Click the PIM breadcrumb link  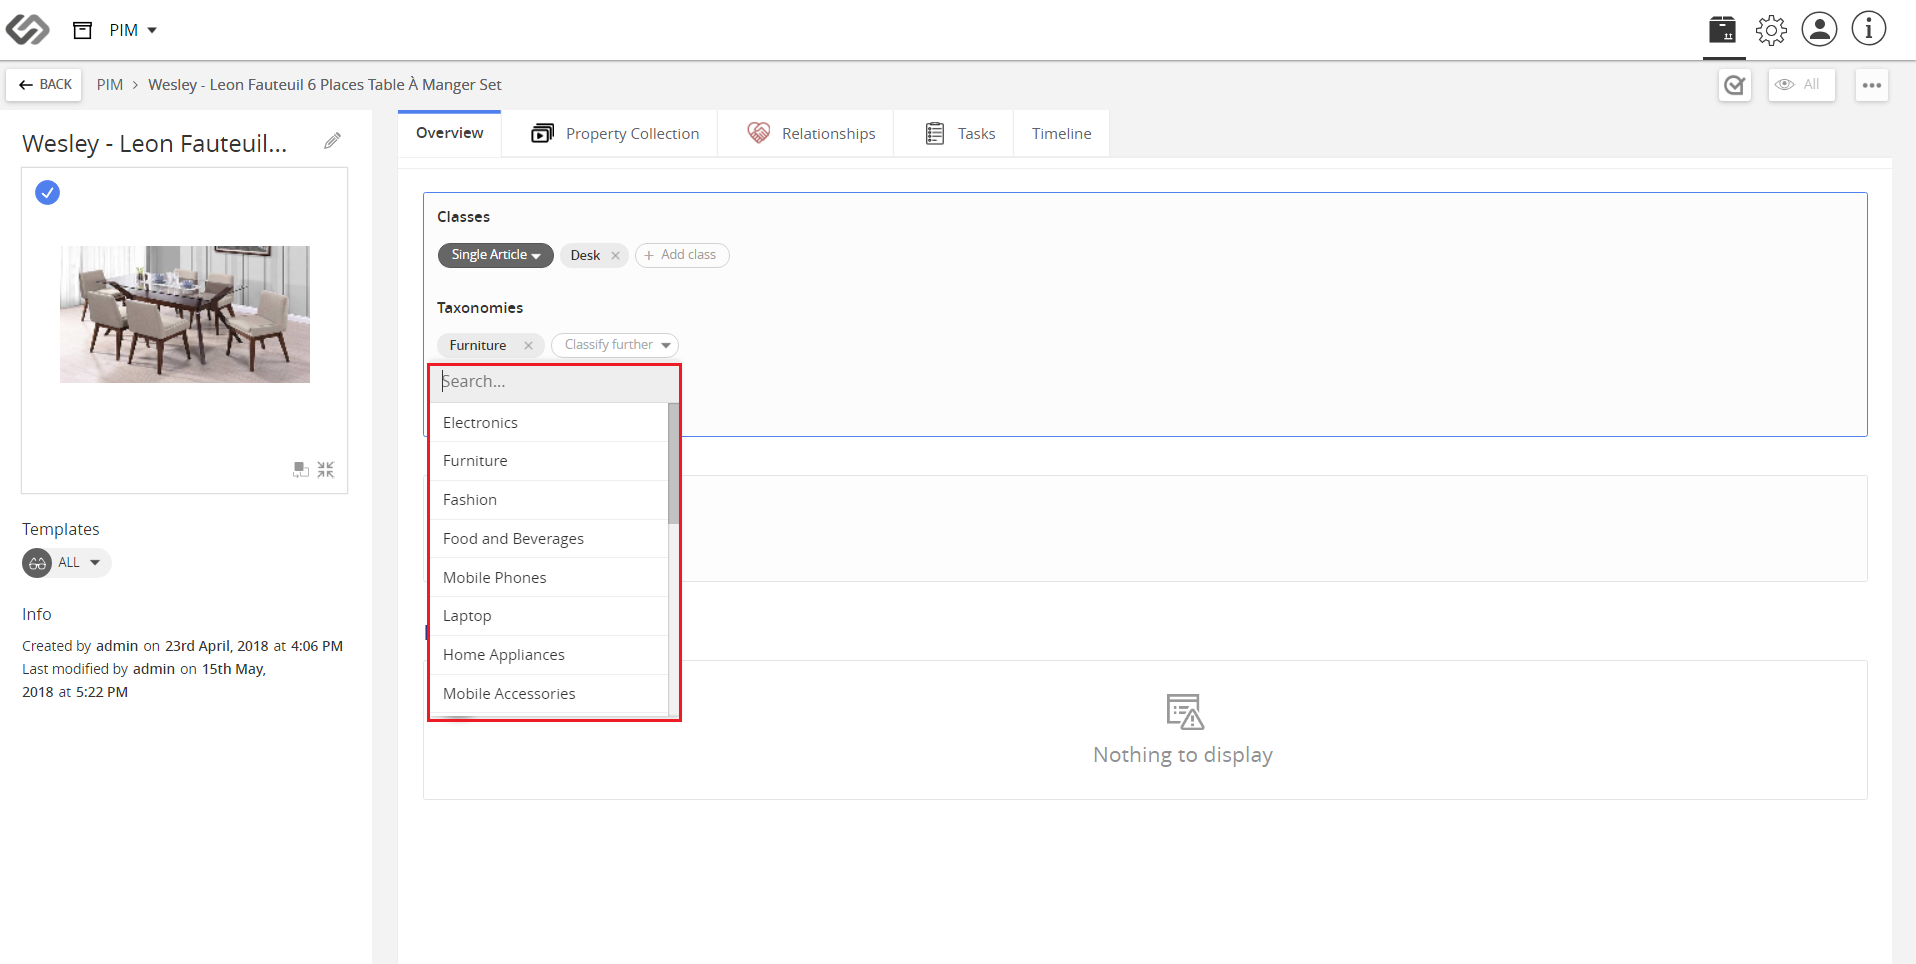pos(110,85)
